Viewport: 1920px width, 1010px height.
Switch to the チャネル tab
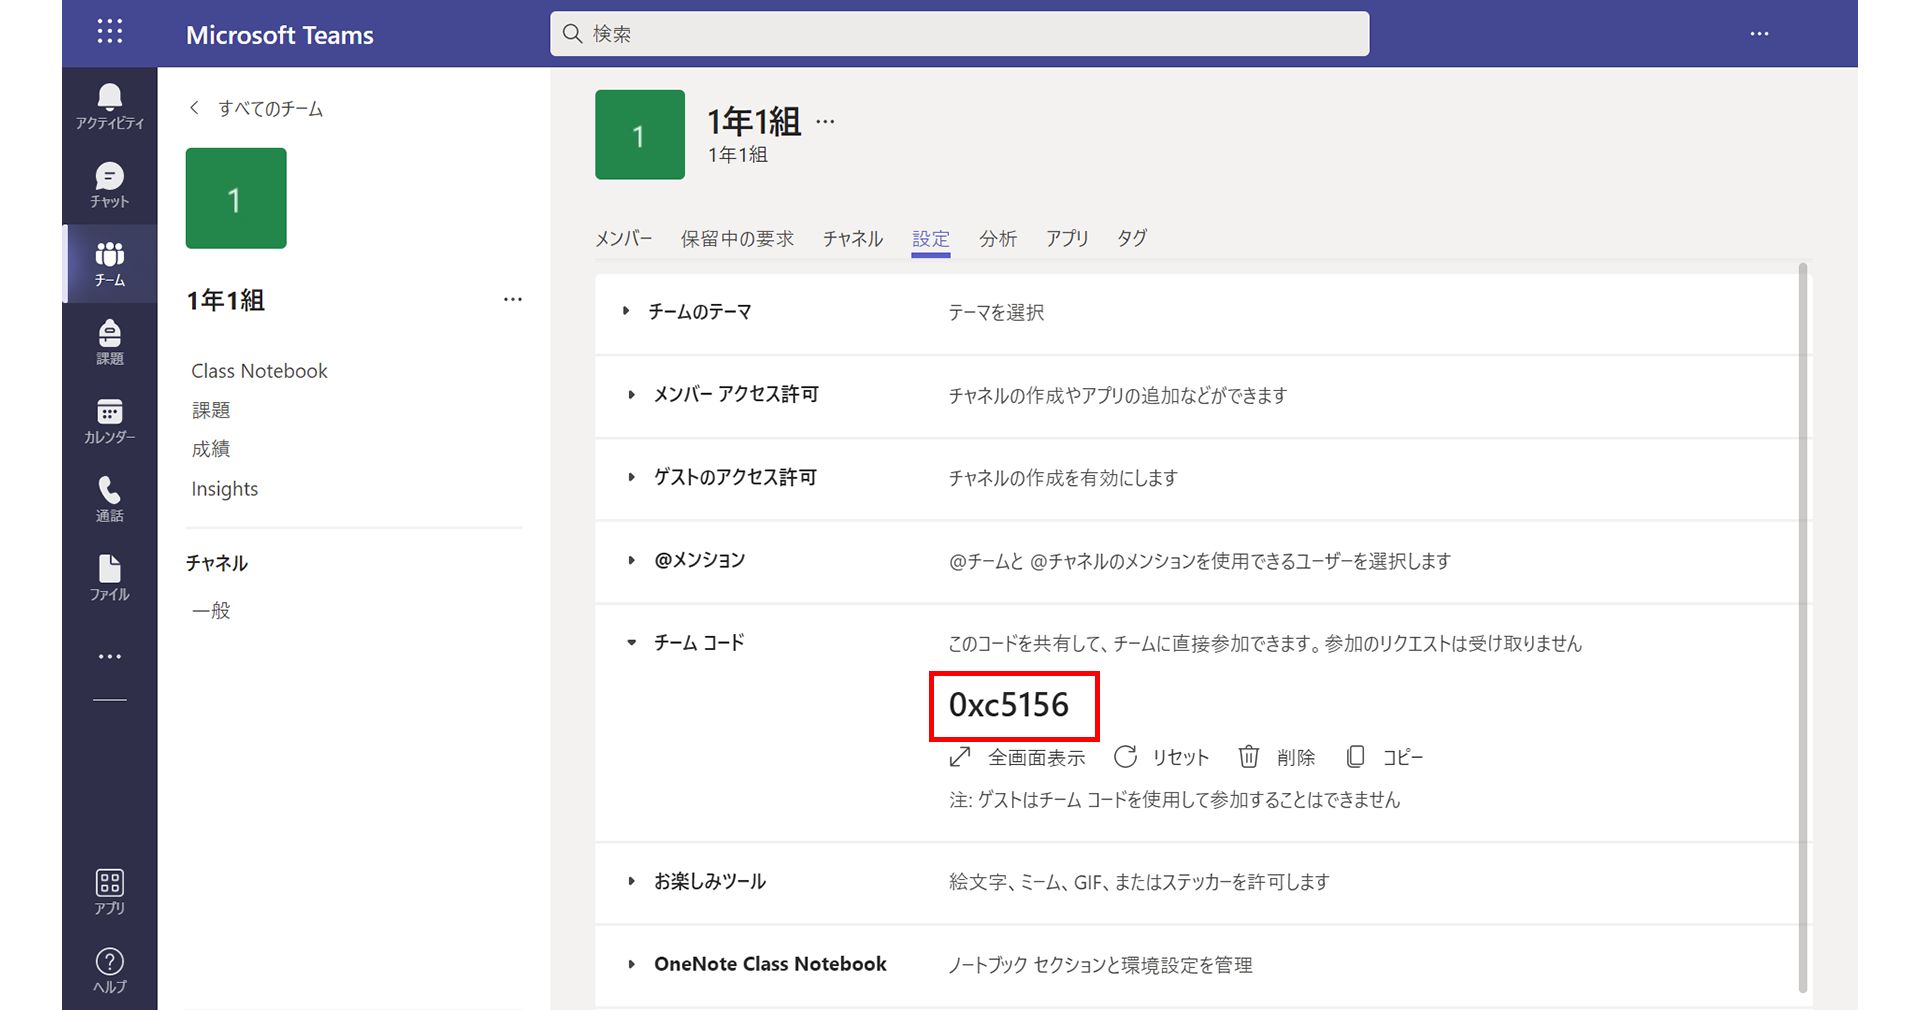(853, 238)
